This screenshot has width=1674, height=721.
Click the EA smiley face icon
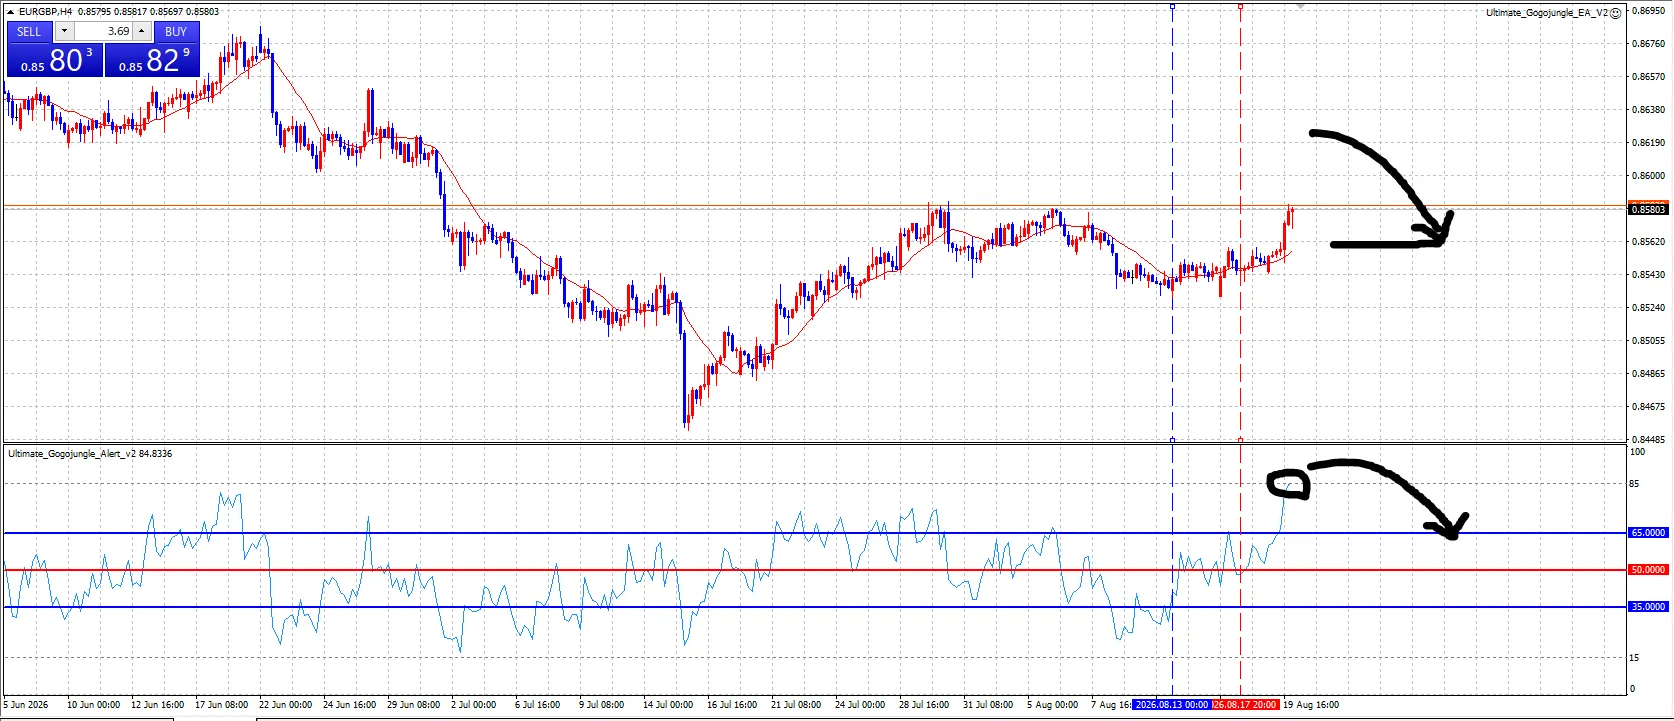[x=1616, y=13]
